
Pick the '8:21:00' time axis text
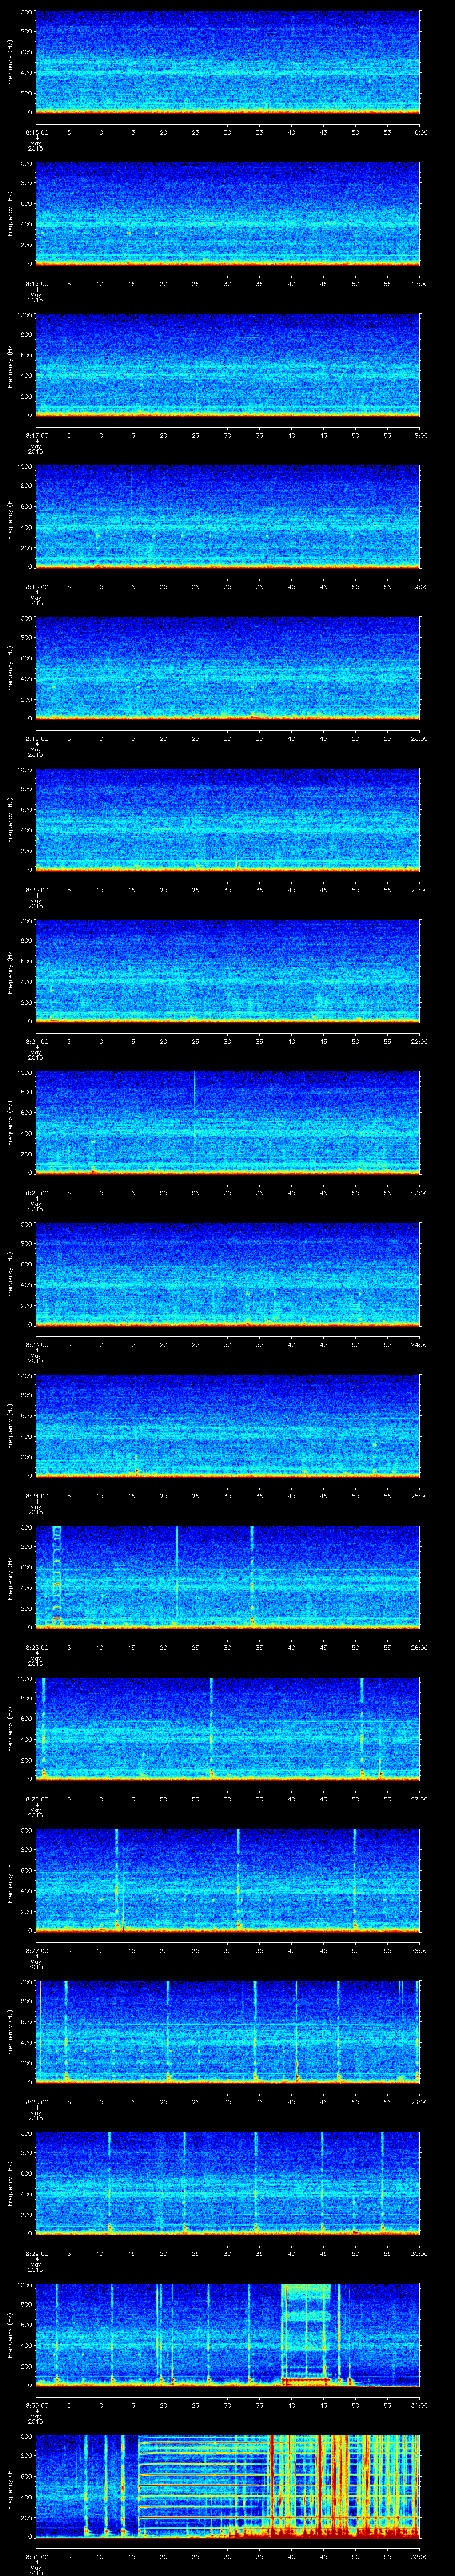pos(36,1041)
